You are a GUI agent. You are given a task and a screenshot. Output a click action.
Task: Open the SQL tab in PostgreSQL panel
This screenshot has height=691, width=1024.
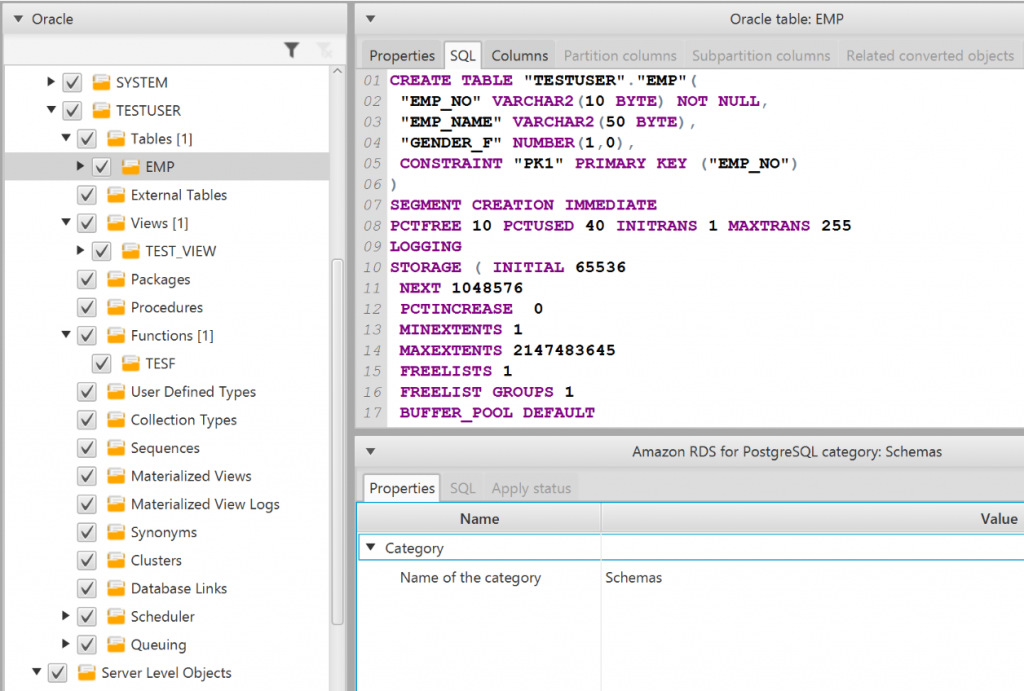click(x=462, y=488)
